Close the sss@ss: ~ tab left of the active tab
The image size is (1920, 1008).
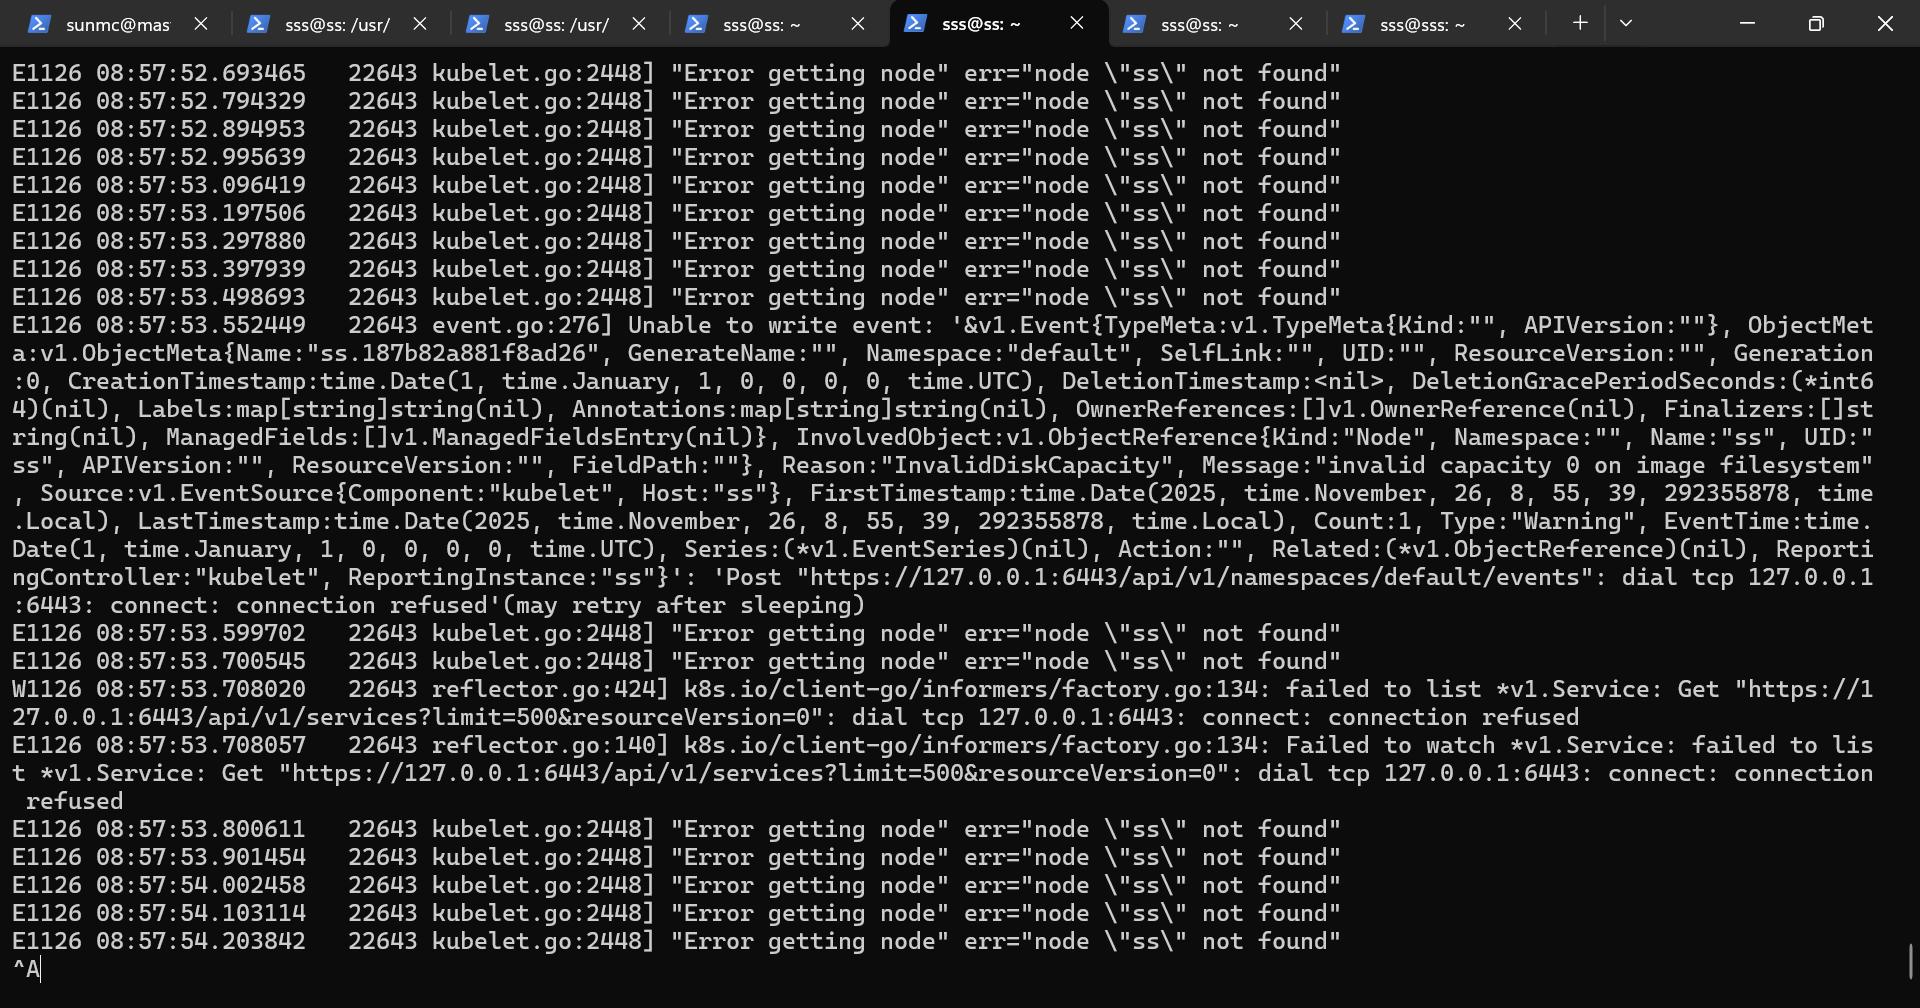pos(858,24)
